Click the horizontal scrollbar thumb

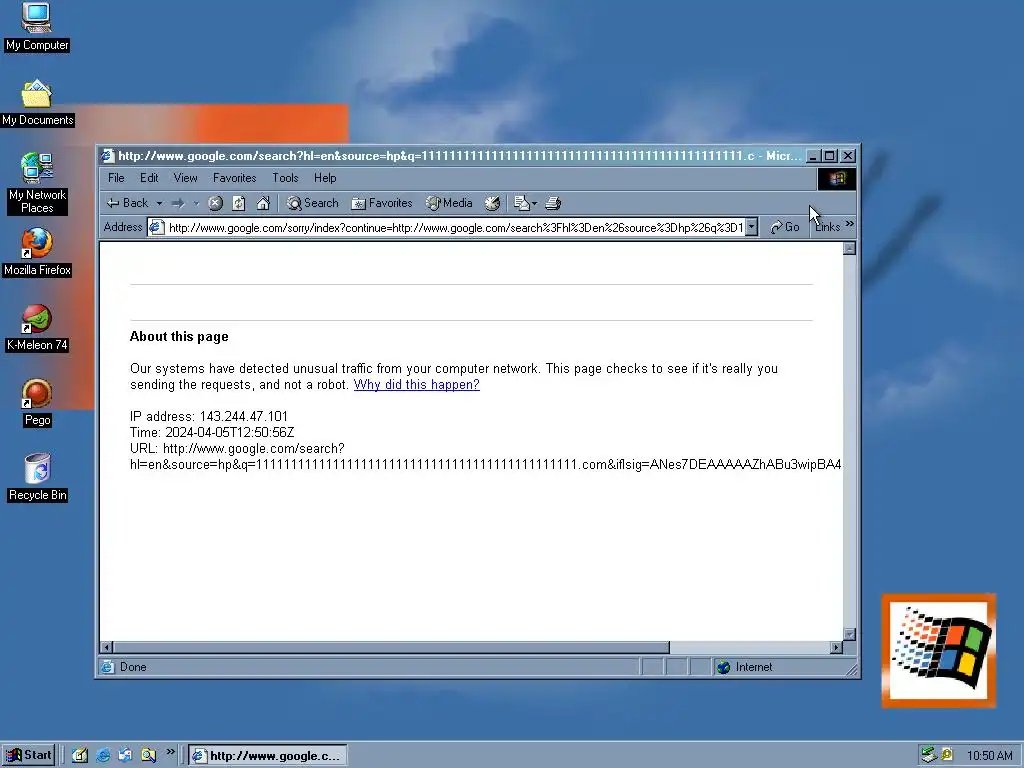(391, 647)
